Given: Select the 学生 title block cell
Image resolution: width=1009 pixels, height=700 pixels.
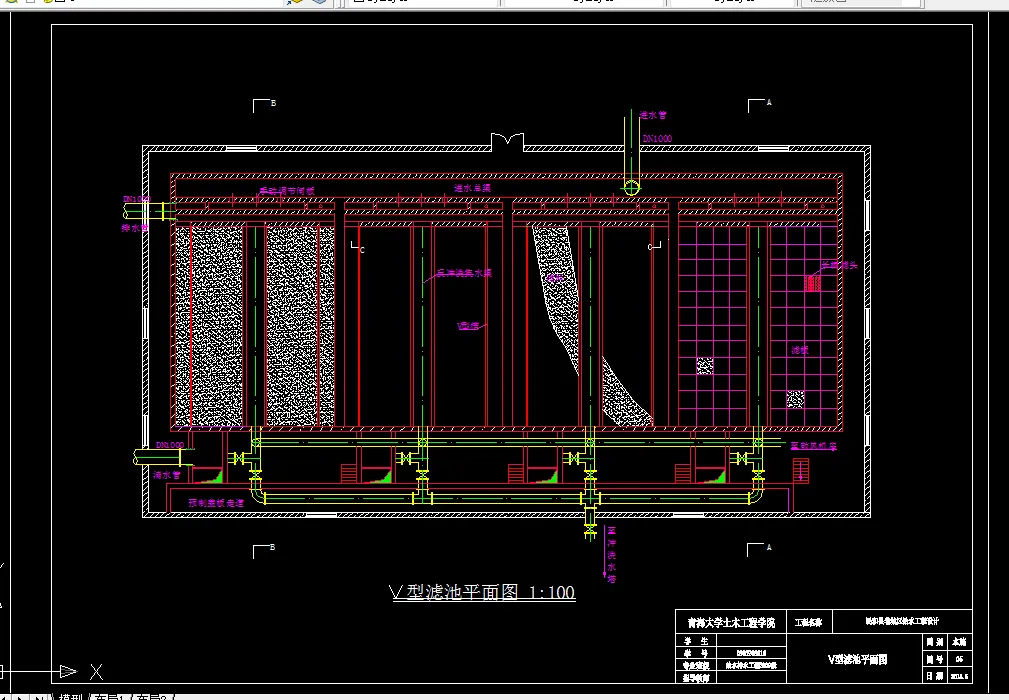Looking at the screenshot, I should [696, 641].
